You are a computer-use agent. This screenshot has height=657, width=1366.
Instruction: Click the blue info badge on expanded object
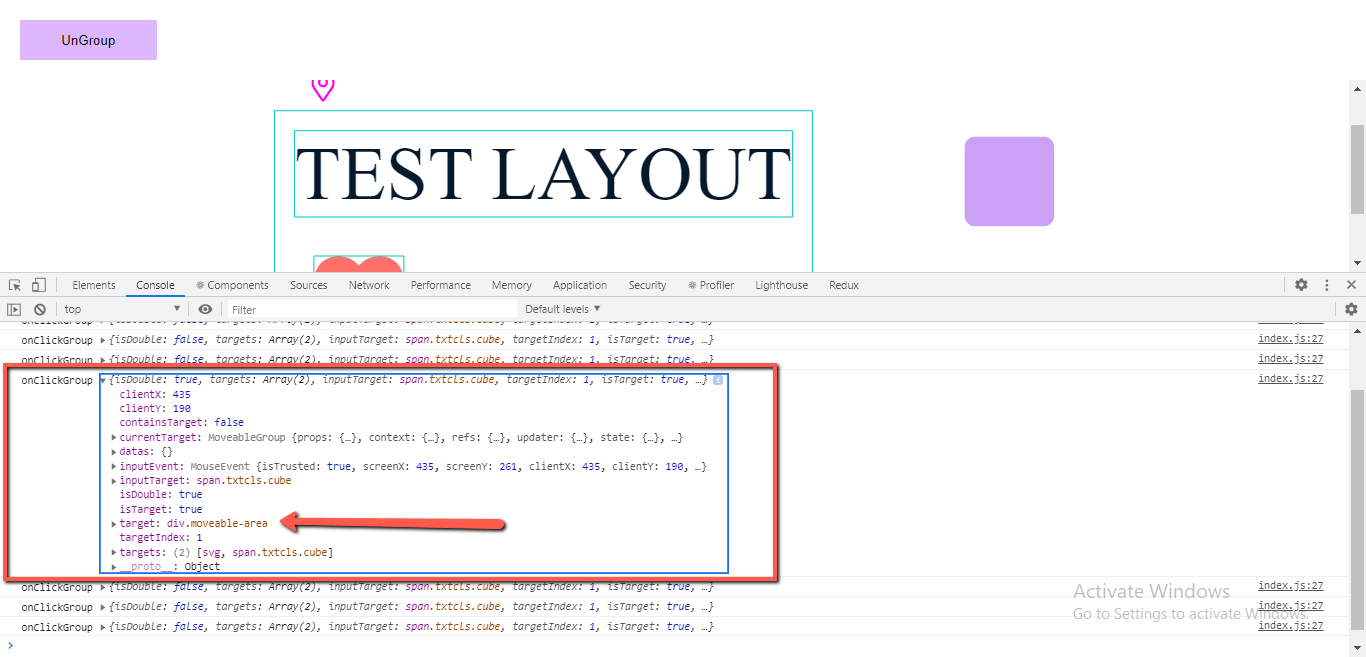coord(717,380)
